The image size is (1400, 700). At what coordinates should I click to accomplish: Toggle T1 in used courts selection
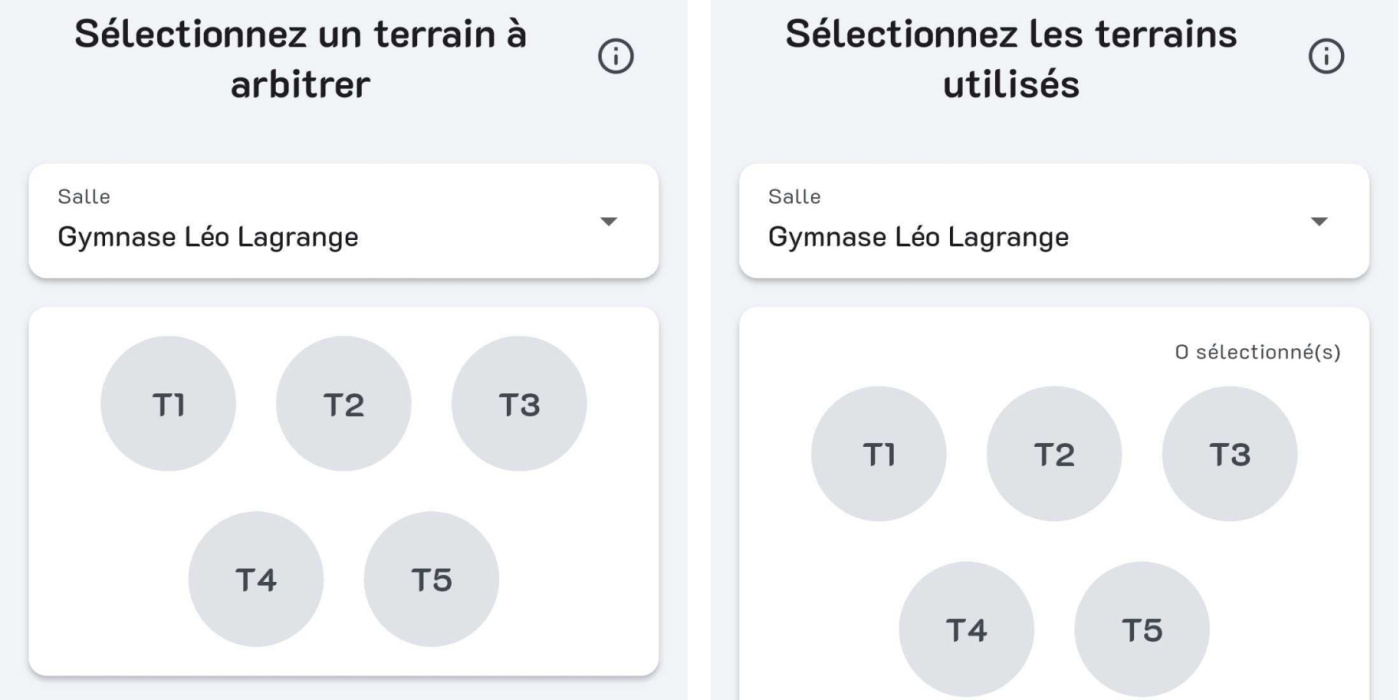click(x=878, y=454)
